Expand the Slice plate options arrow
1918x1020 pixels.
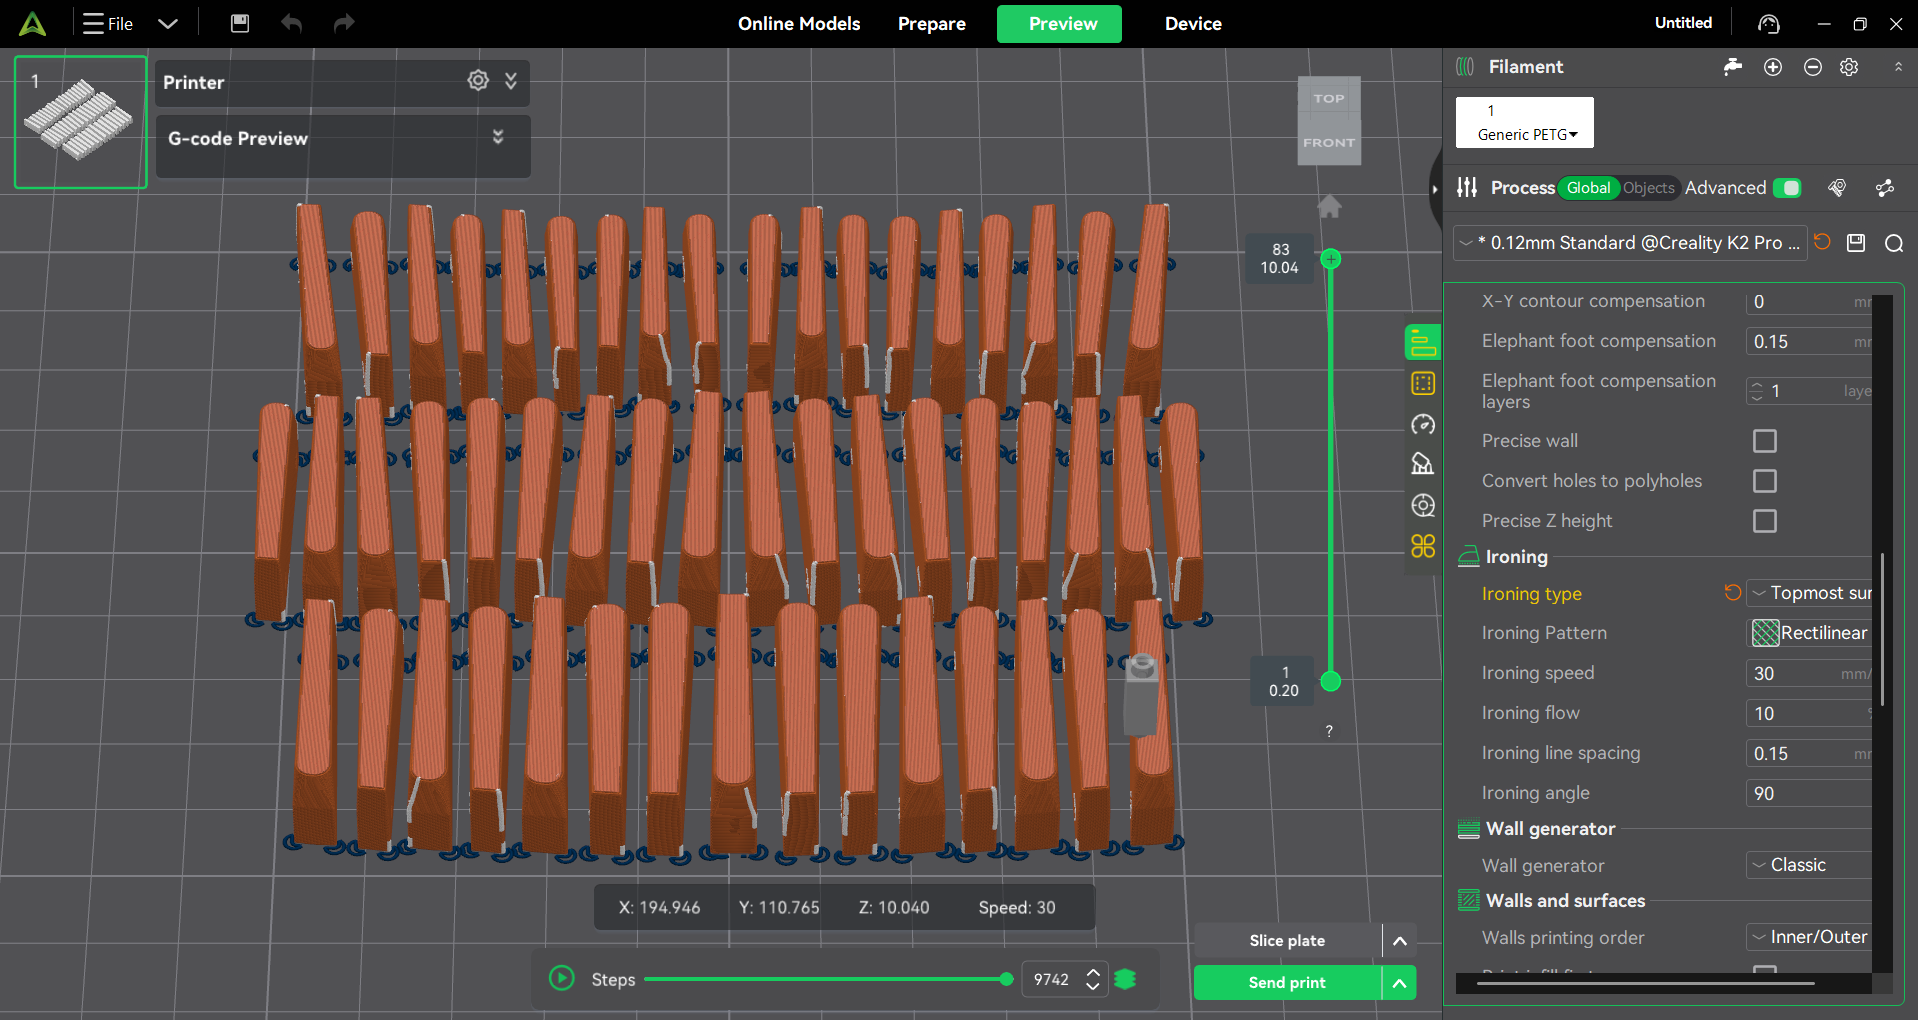[x=1400, y=941]
